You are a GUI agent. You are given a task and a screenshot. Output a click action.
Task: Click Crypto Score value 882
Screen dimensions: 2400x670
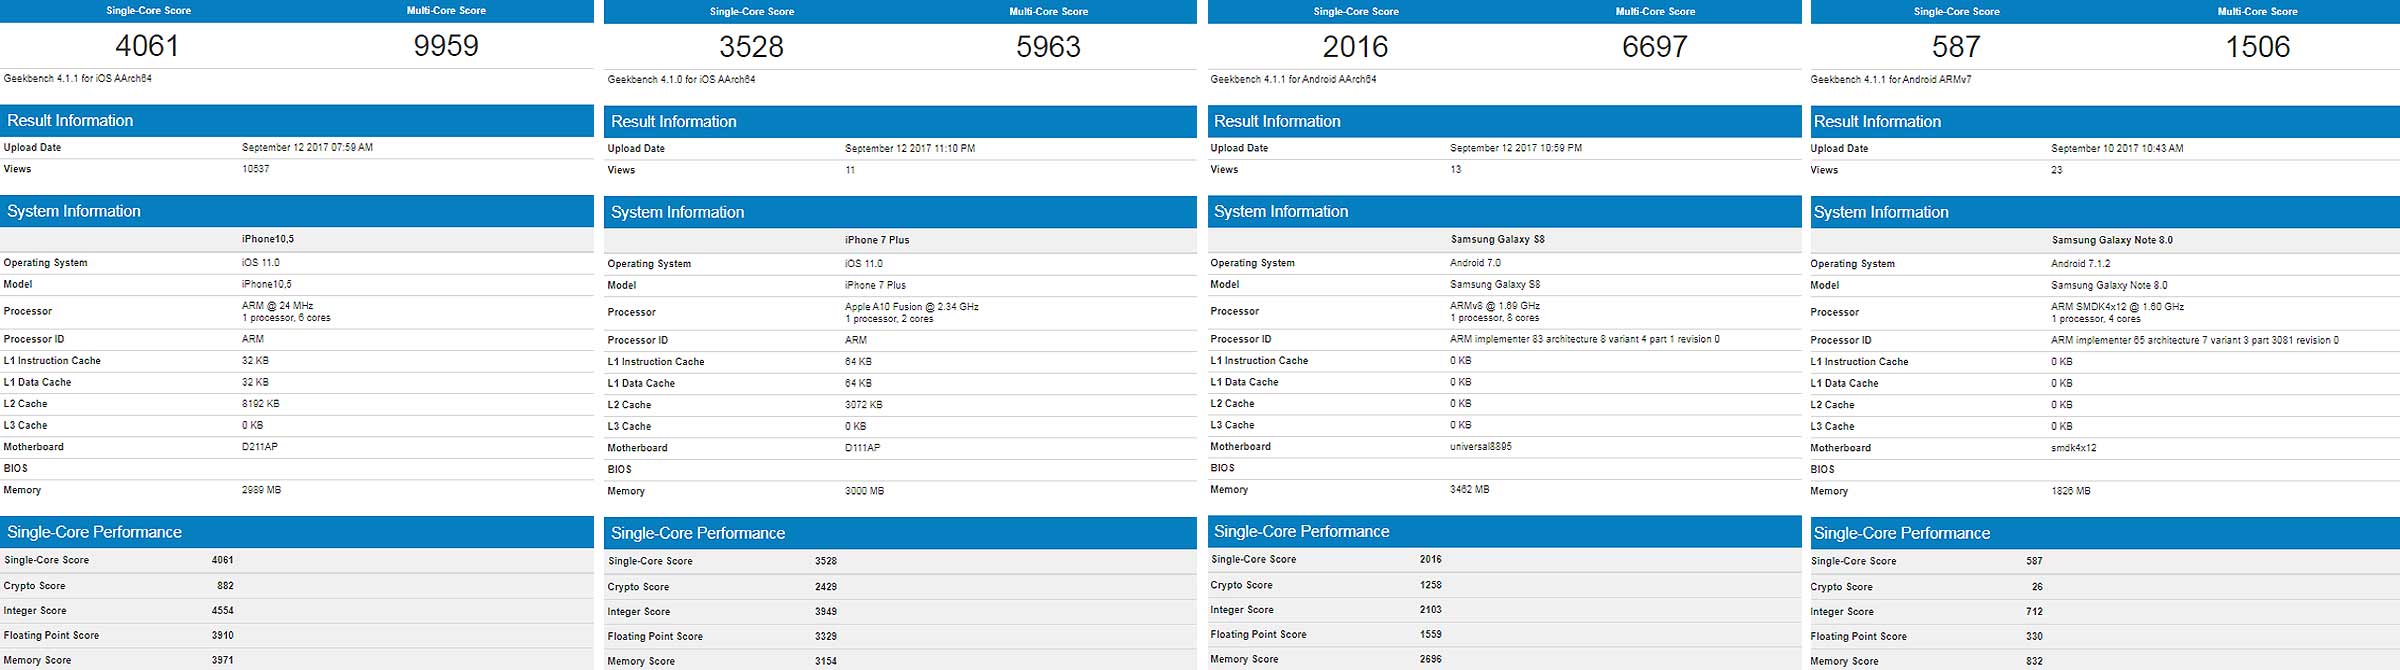coord(225,586)
